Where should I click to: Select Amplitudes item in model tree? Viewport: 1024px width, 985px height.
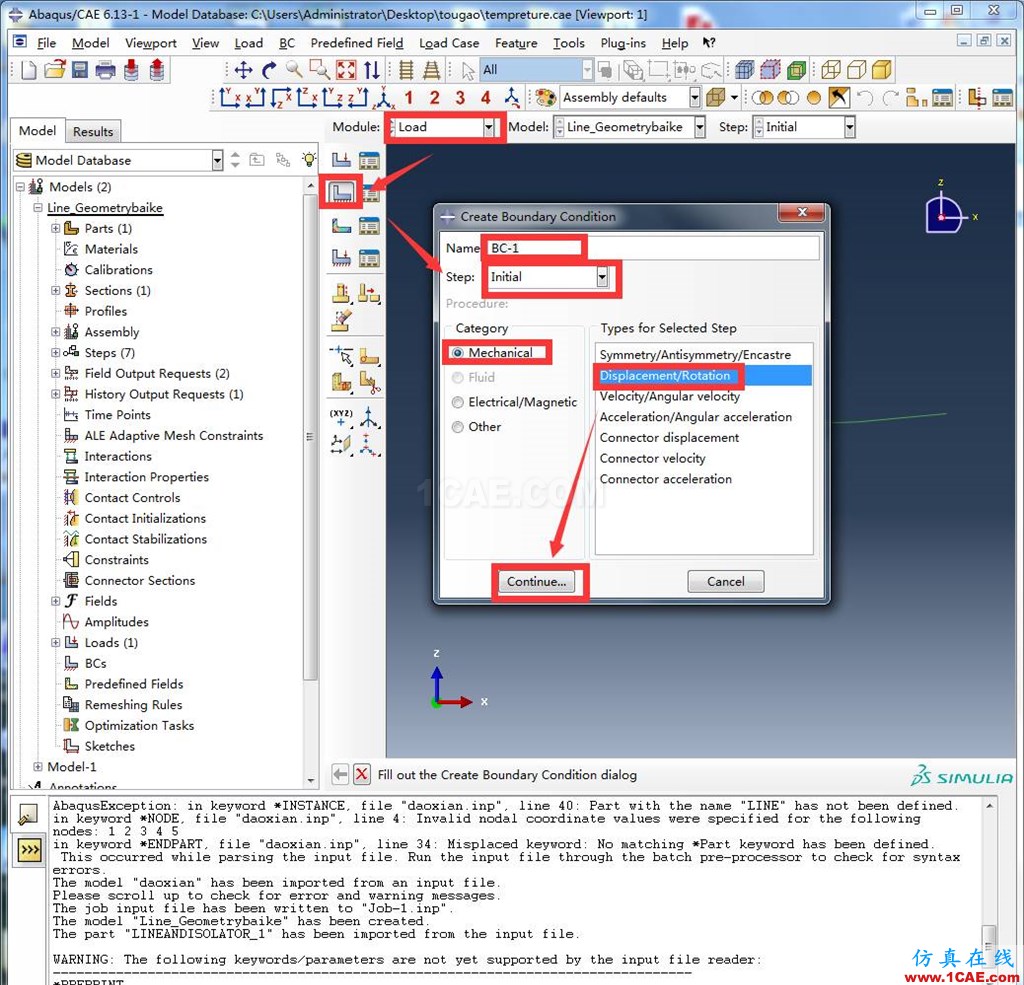tap(116, 622)
